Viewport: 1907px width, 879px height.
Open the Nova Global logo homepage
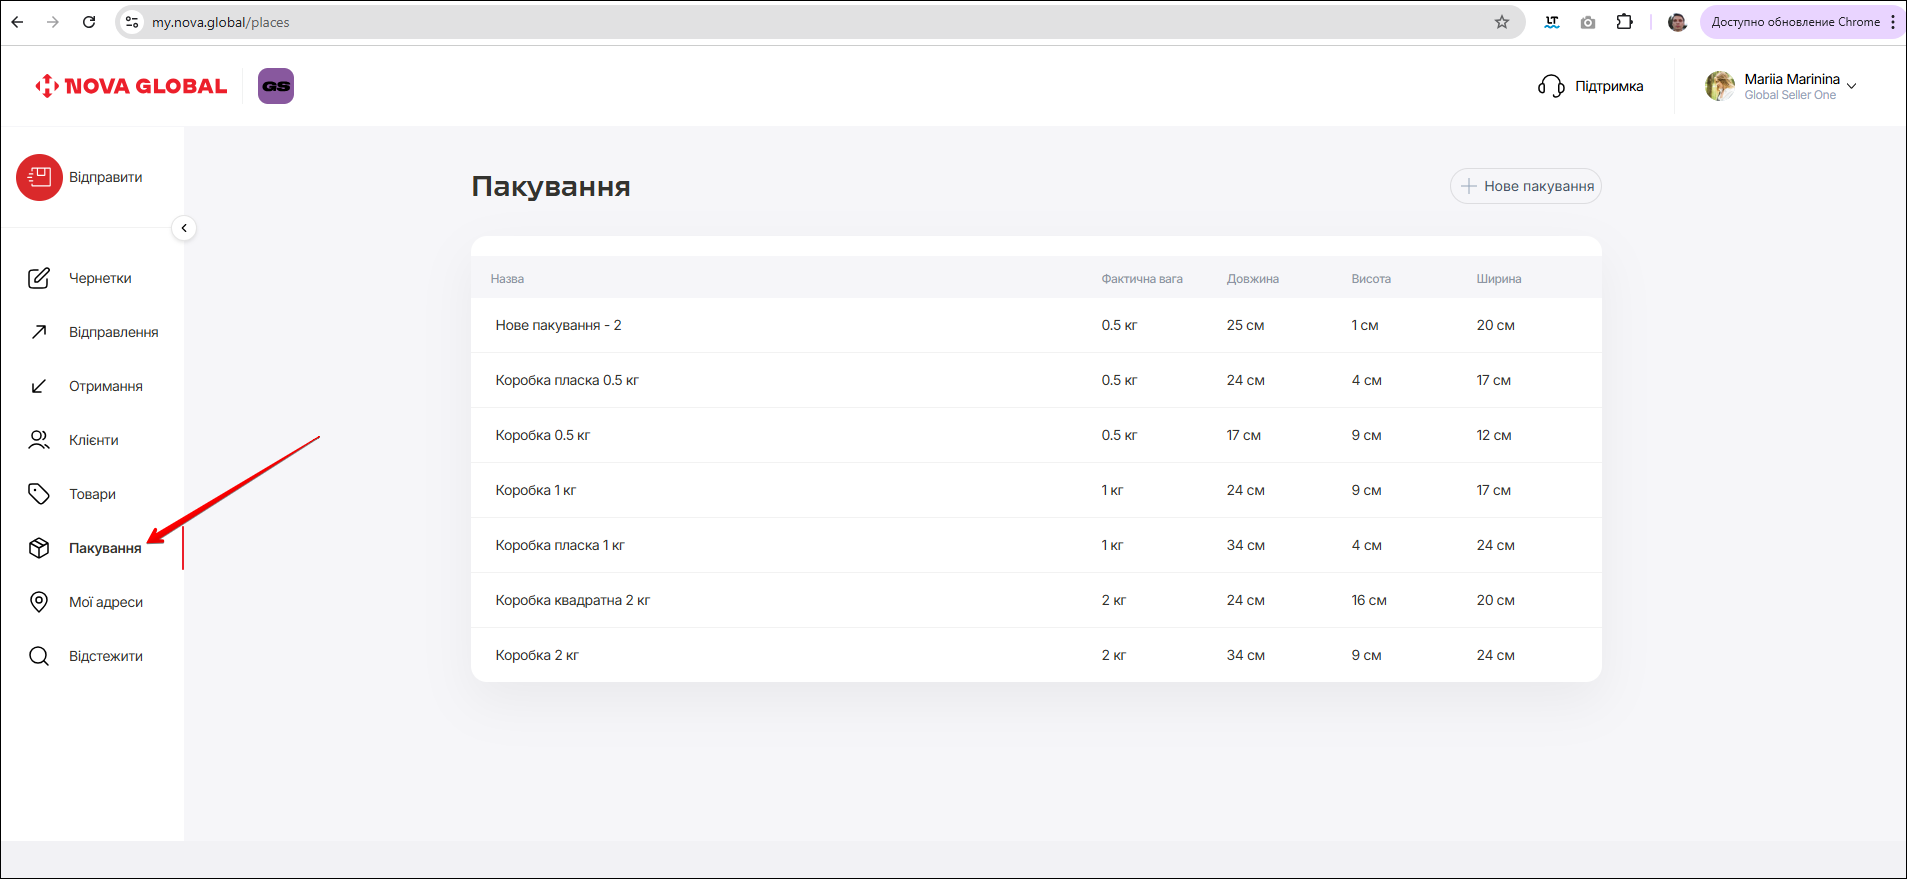point(131,86)
